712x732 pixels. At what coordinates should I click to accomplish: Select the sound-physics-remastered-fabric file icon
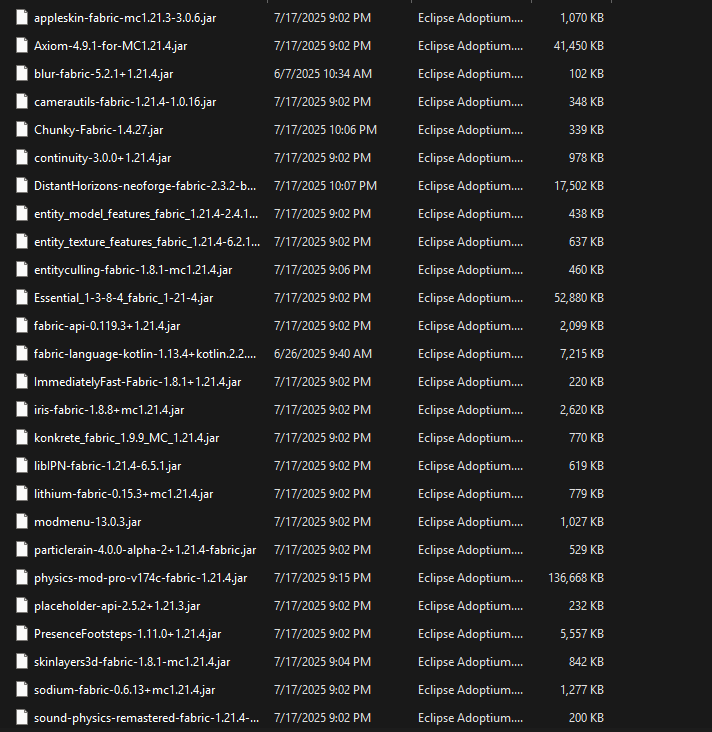(x=21, y=718)
